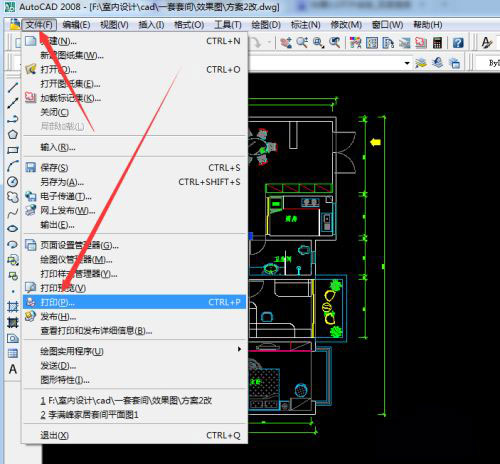This screenshot has height=464, width=500.
Task: Click the Text Style icon
Action: [487, 43]
